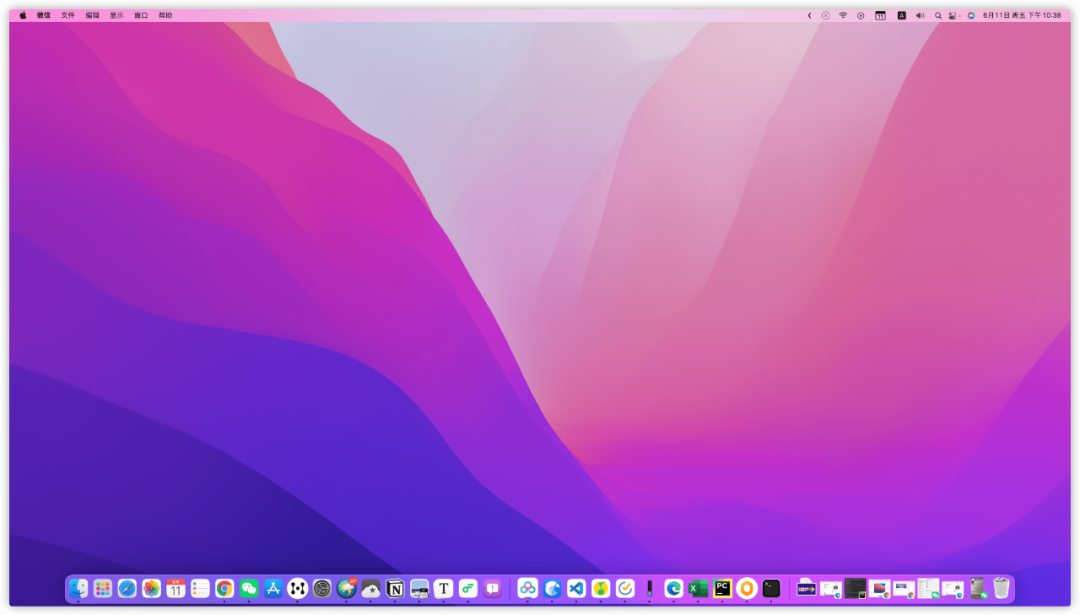
Task: Launch Safari from the dock
Action: (x=127, y=588)
